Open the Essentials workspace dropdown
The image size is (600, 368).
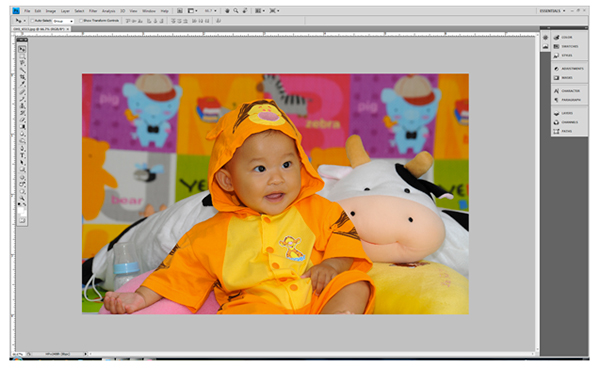pyautogui.click(x=552, y=11)
